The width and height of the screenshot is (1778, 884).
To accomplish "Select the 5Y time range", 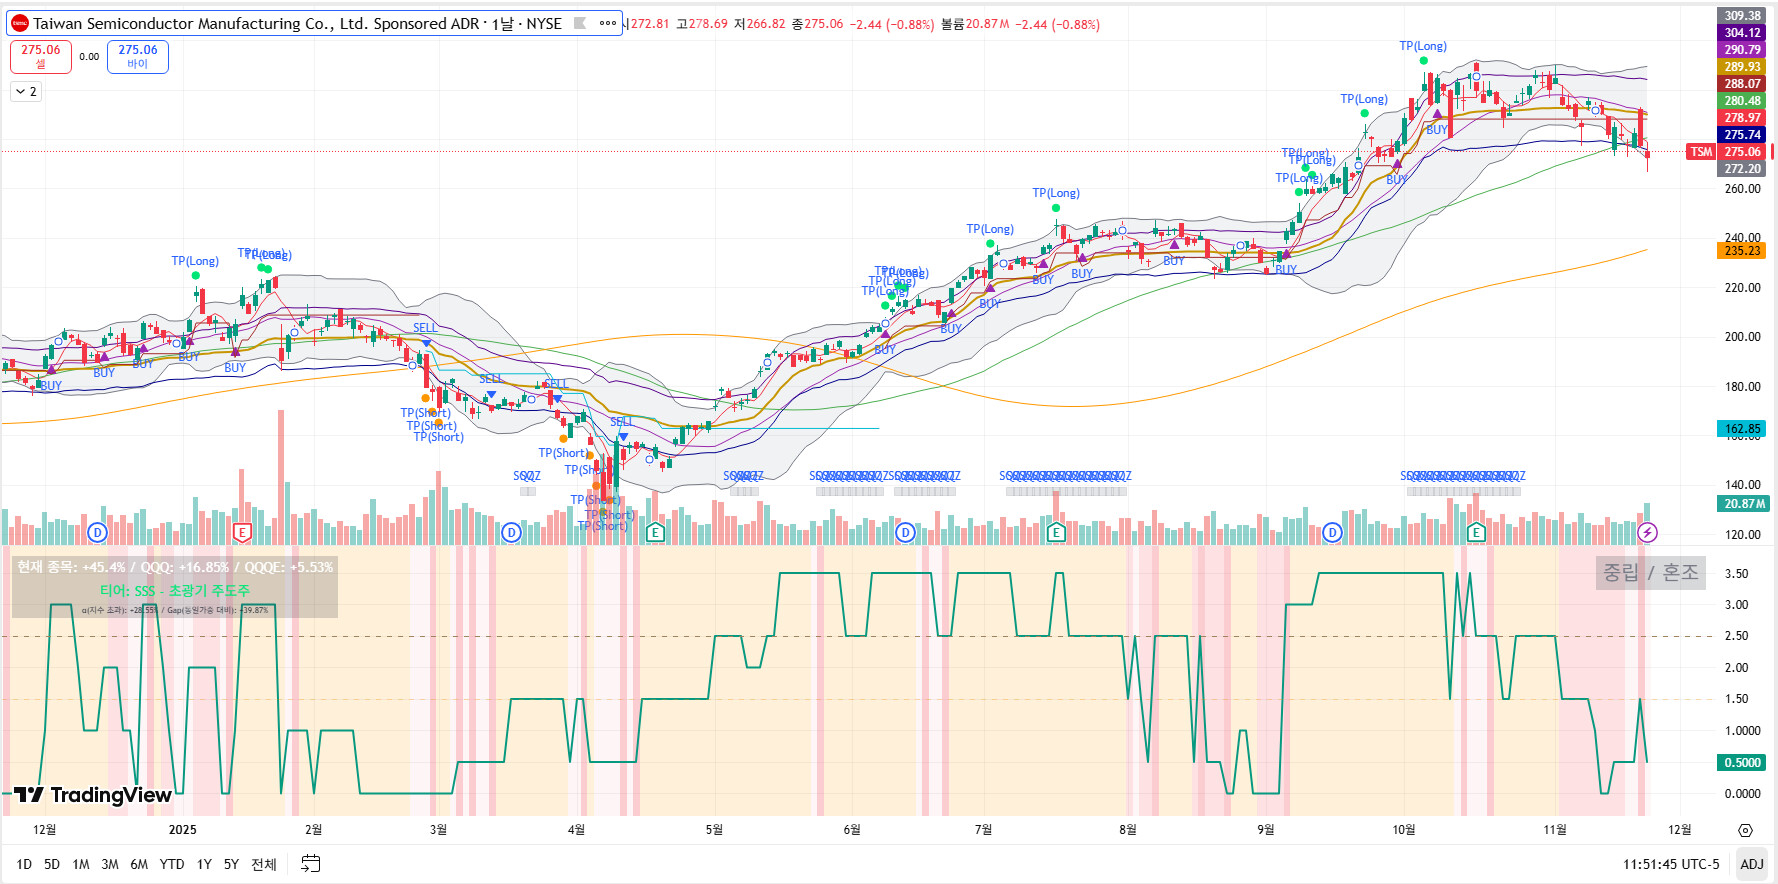I will click(231, 864).
